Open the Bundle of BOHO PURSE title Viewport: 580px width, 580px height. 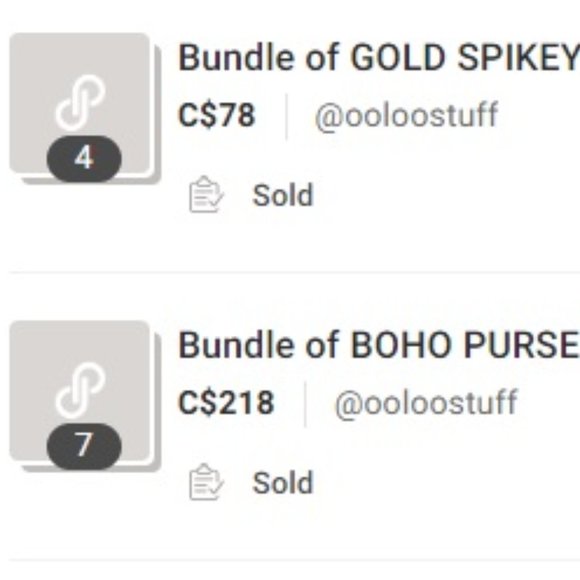click(379, 345)
